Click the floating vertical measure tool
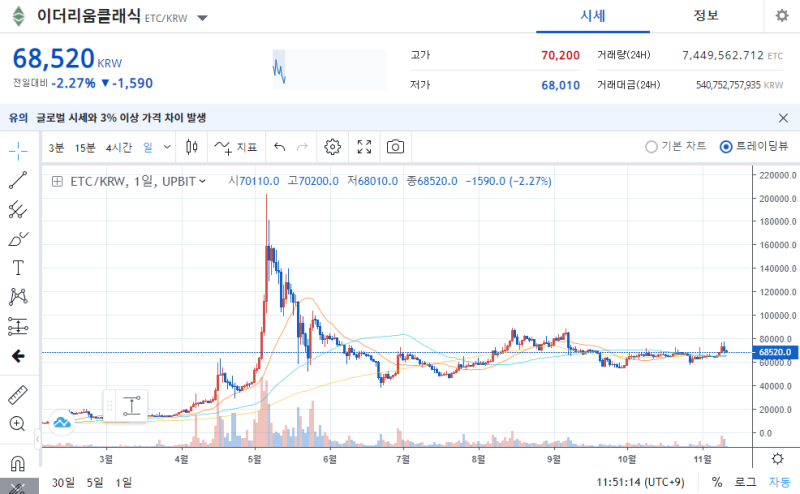This screenshot has height=494, width=800. 132,406
